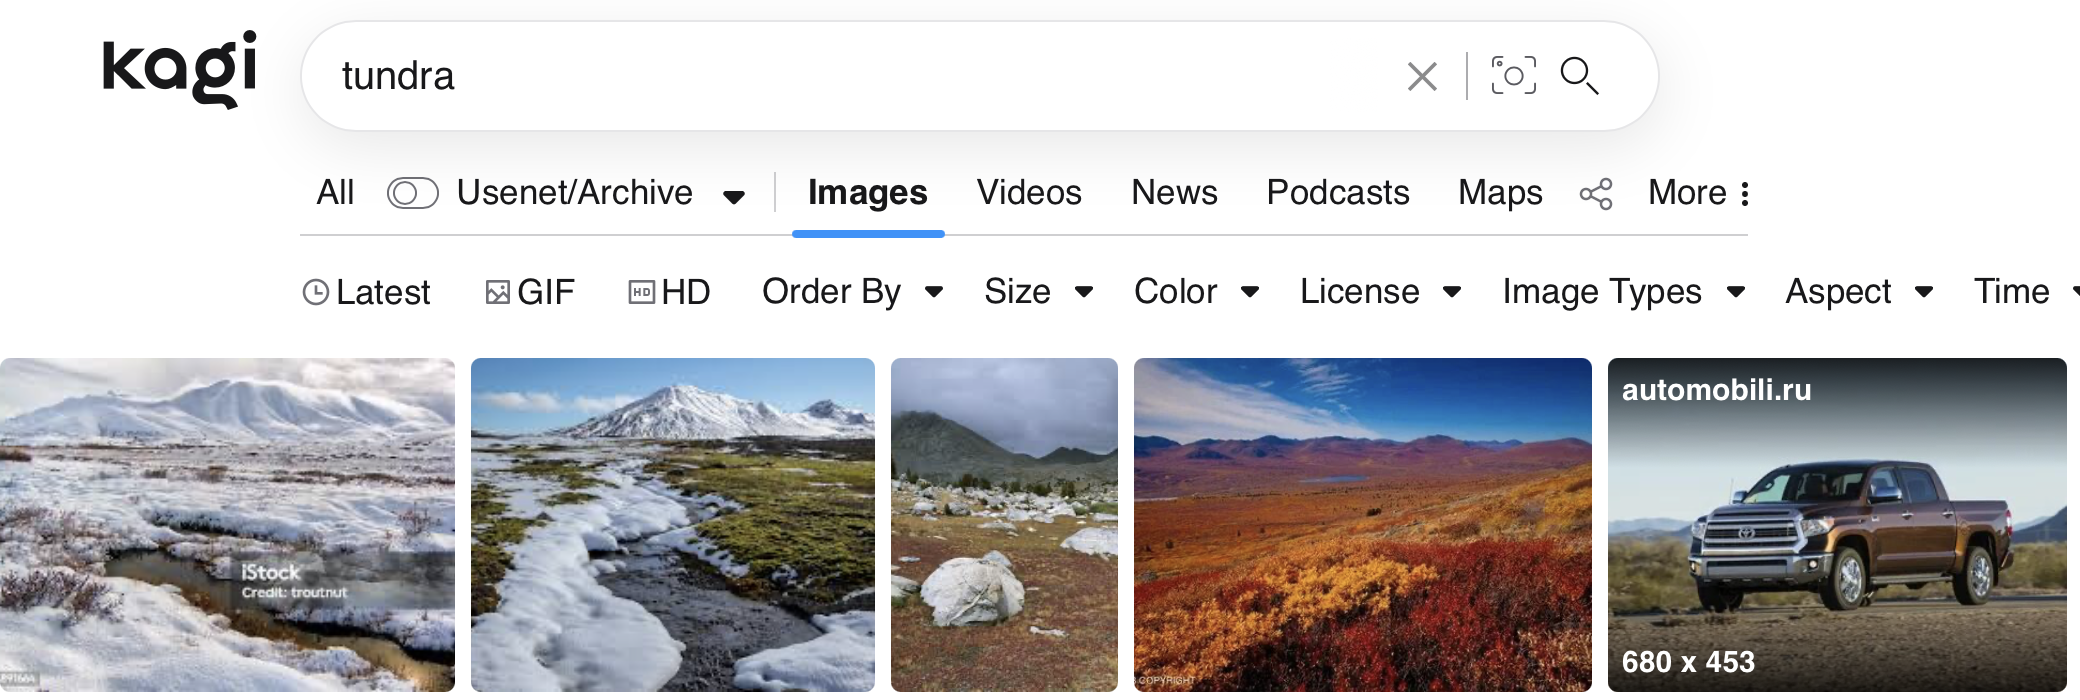Filter results to GIF images
Viewport: 2080px width, 700px height.
[530, 292]
